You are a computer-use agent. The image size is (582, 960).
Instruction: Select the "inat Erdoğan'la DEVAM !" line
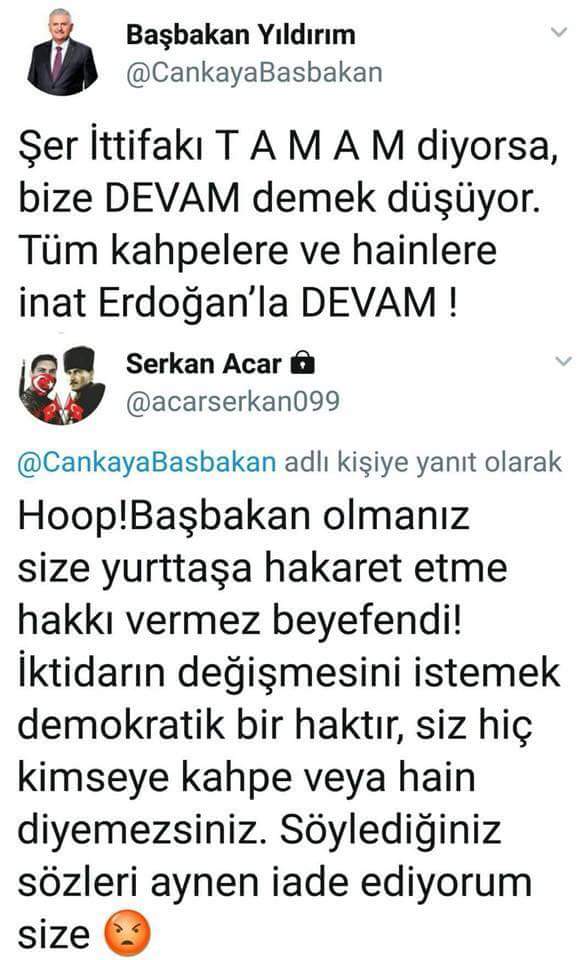[x=237, y=303]
